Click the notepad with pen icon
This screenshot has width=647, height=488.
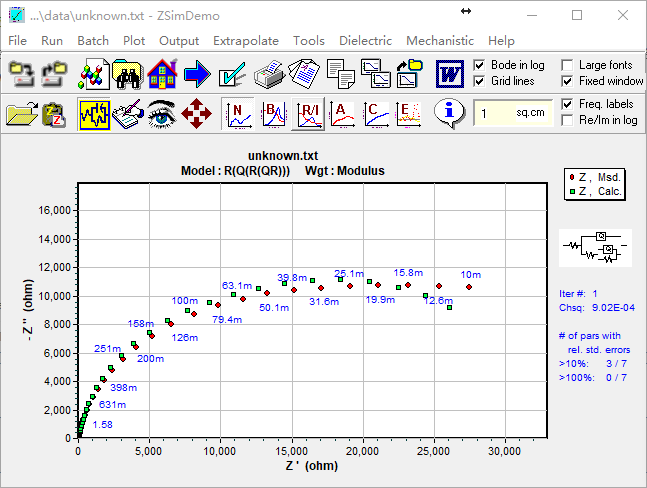point(128,113)
